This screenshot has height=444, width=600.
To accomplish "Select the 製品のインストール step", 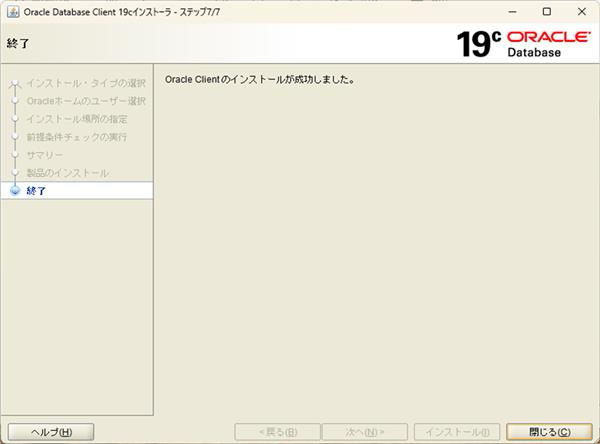I will [67, 172].
